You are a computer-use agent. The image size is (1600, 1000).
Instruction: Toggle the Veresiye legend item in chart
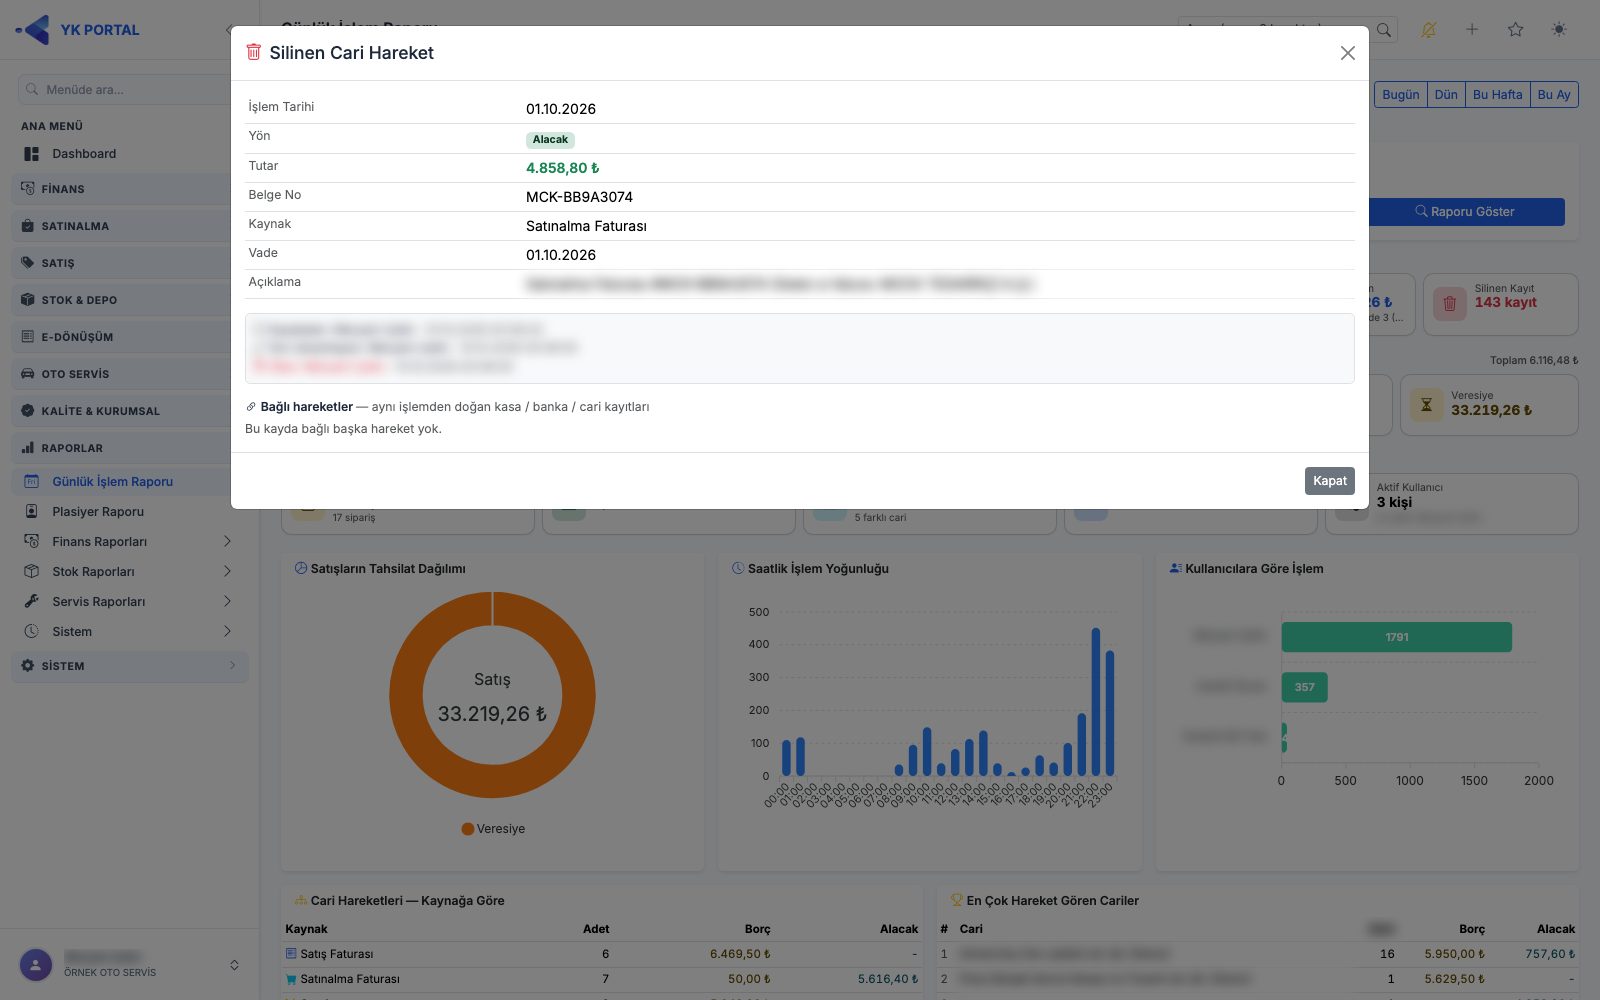[x=493, y=829]
